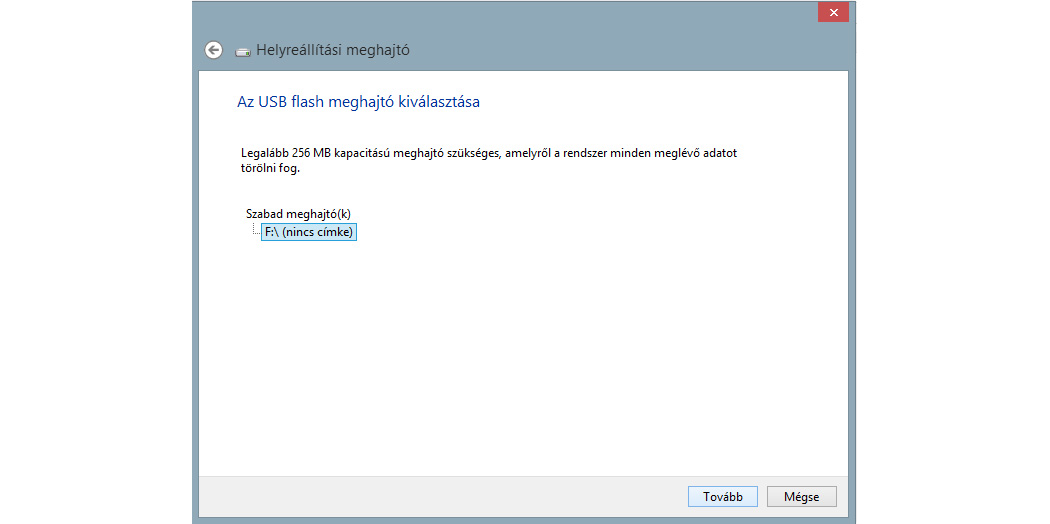The image size is (1050, 524).
Task: Click the recovery drive icon in header
Action: pos(243,51)
